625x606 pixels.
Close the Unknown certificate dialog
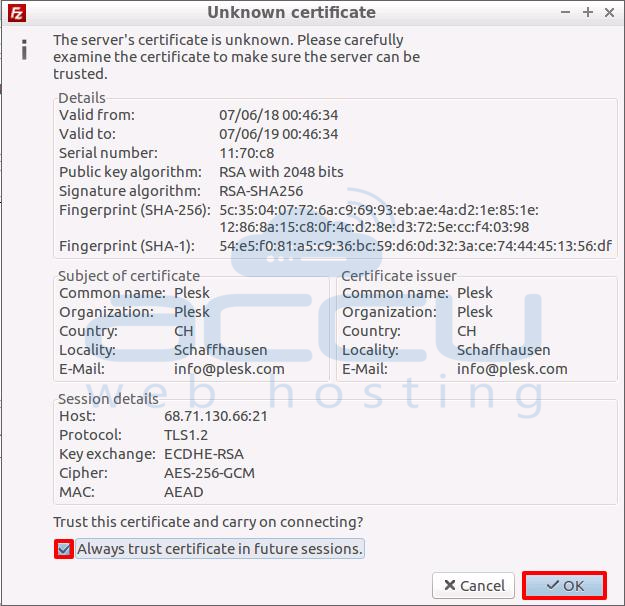coord(609,12)
